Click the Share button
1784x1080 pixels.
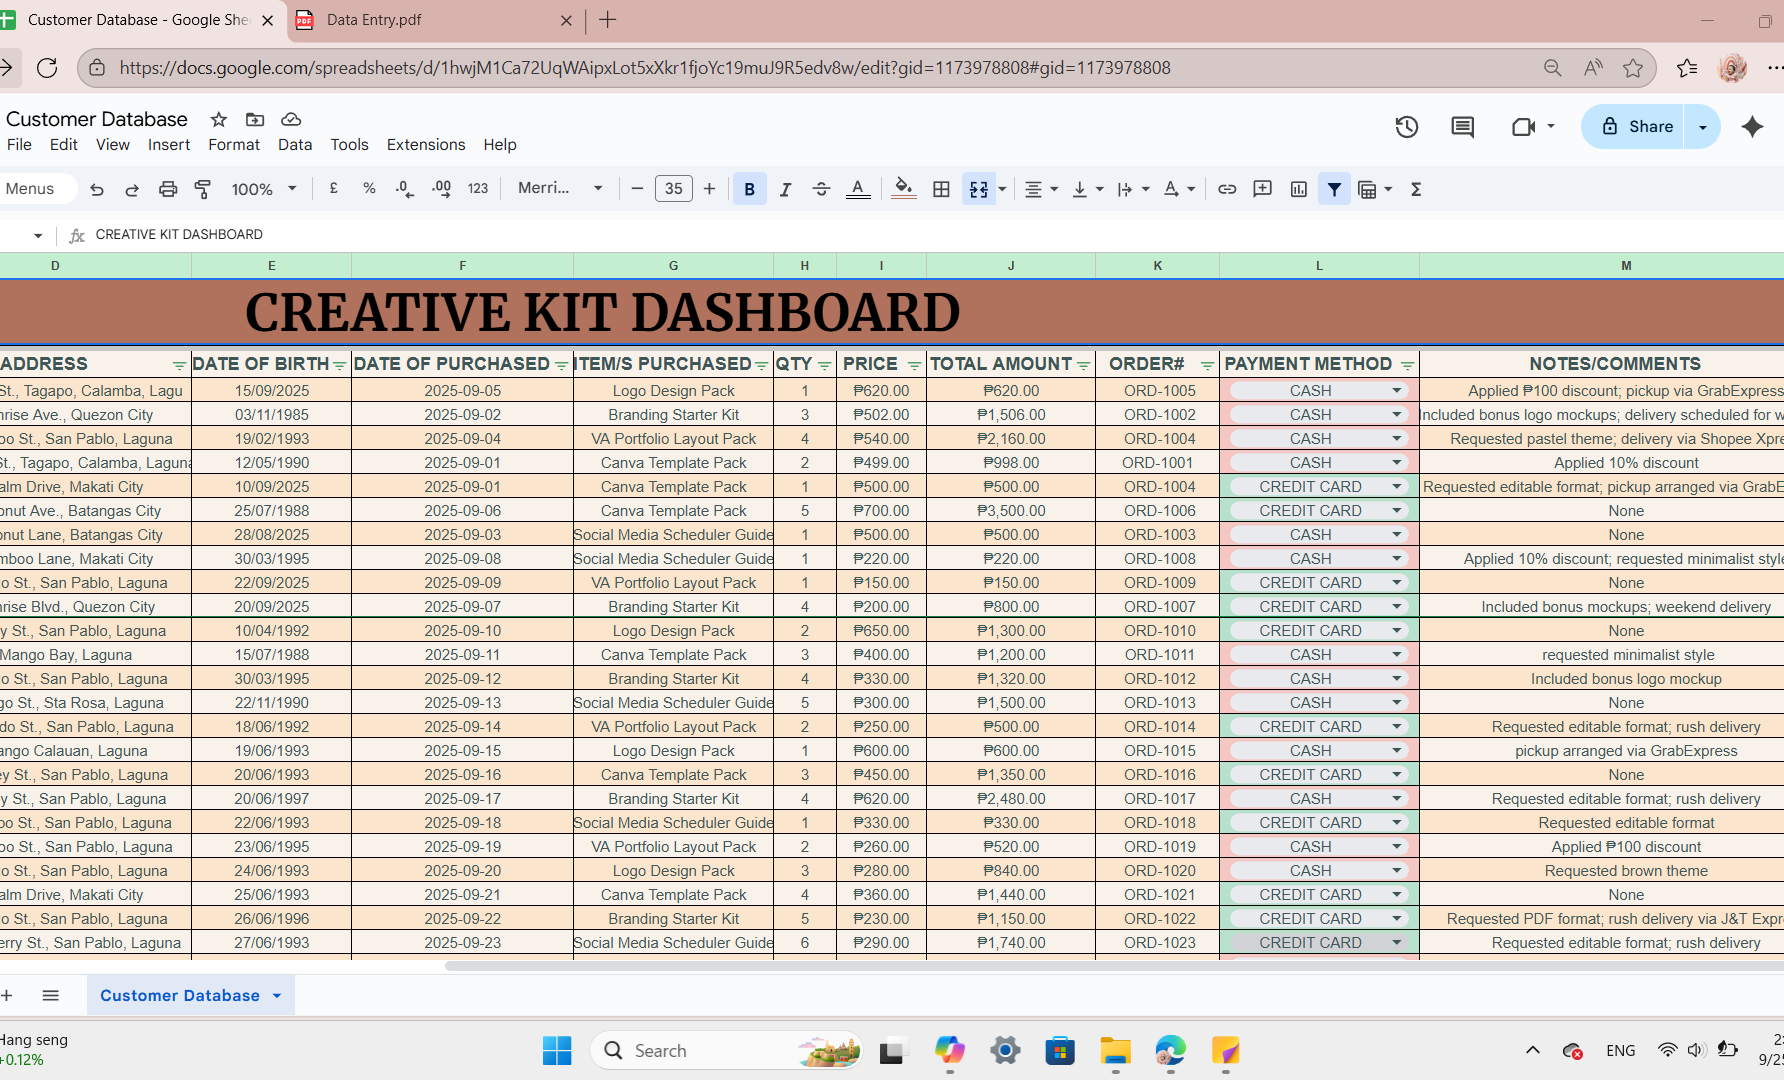click(1636, 127)
